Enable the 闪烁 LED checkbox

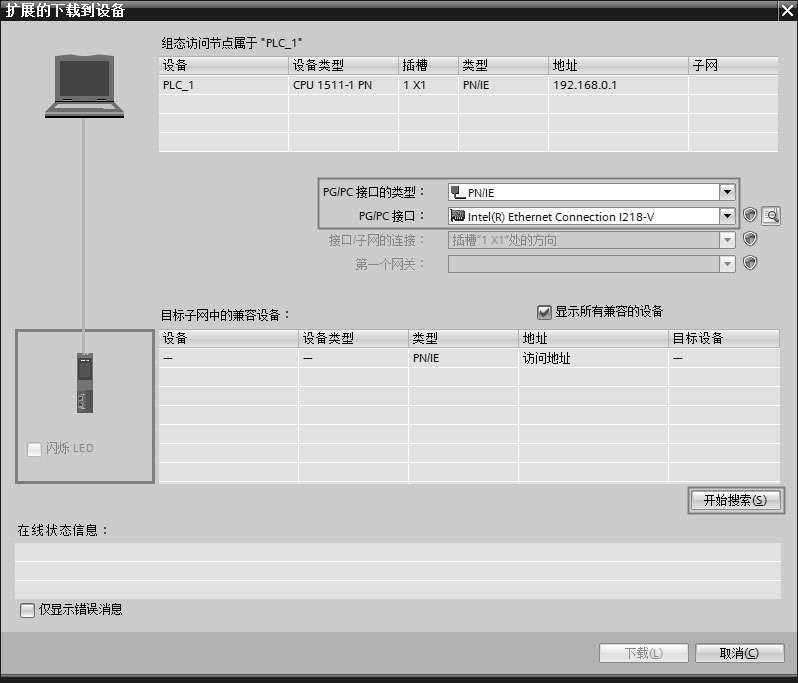coord(34,449)
